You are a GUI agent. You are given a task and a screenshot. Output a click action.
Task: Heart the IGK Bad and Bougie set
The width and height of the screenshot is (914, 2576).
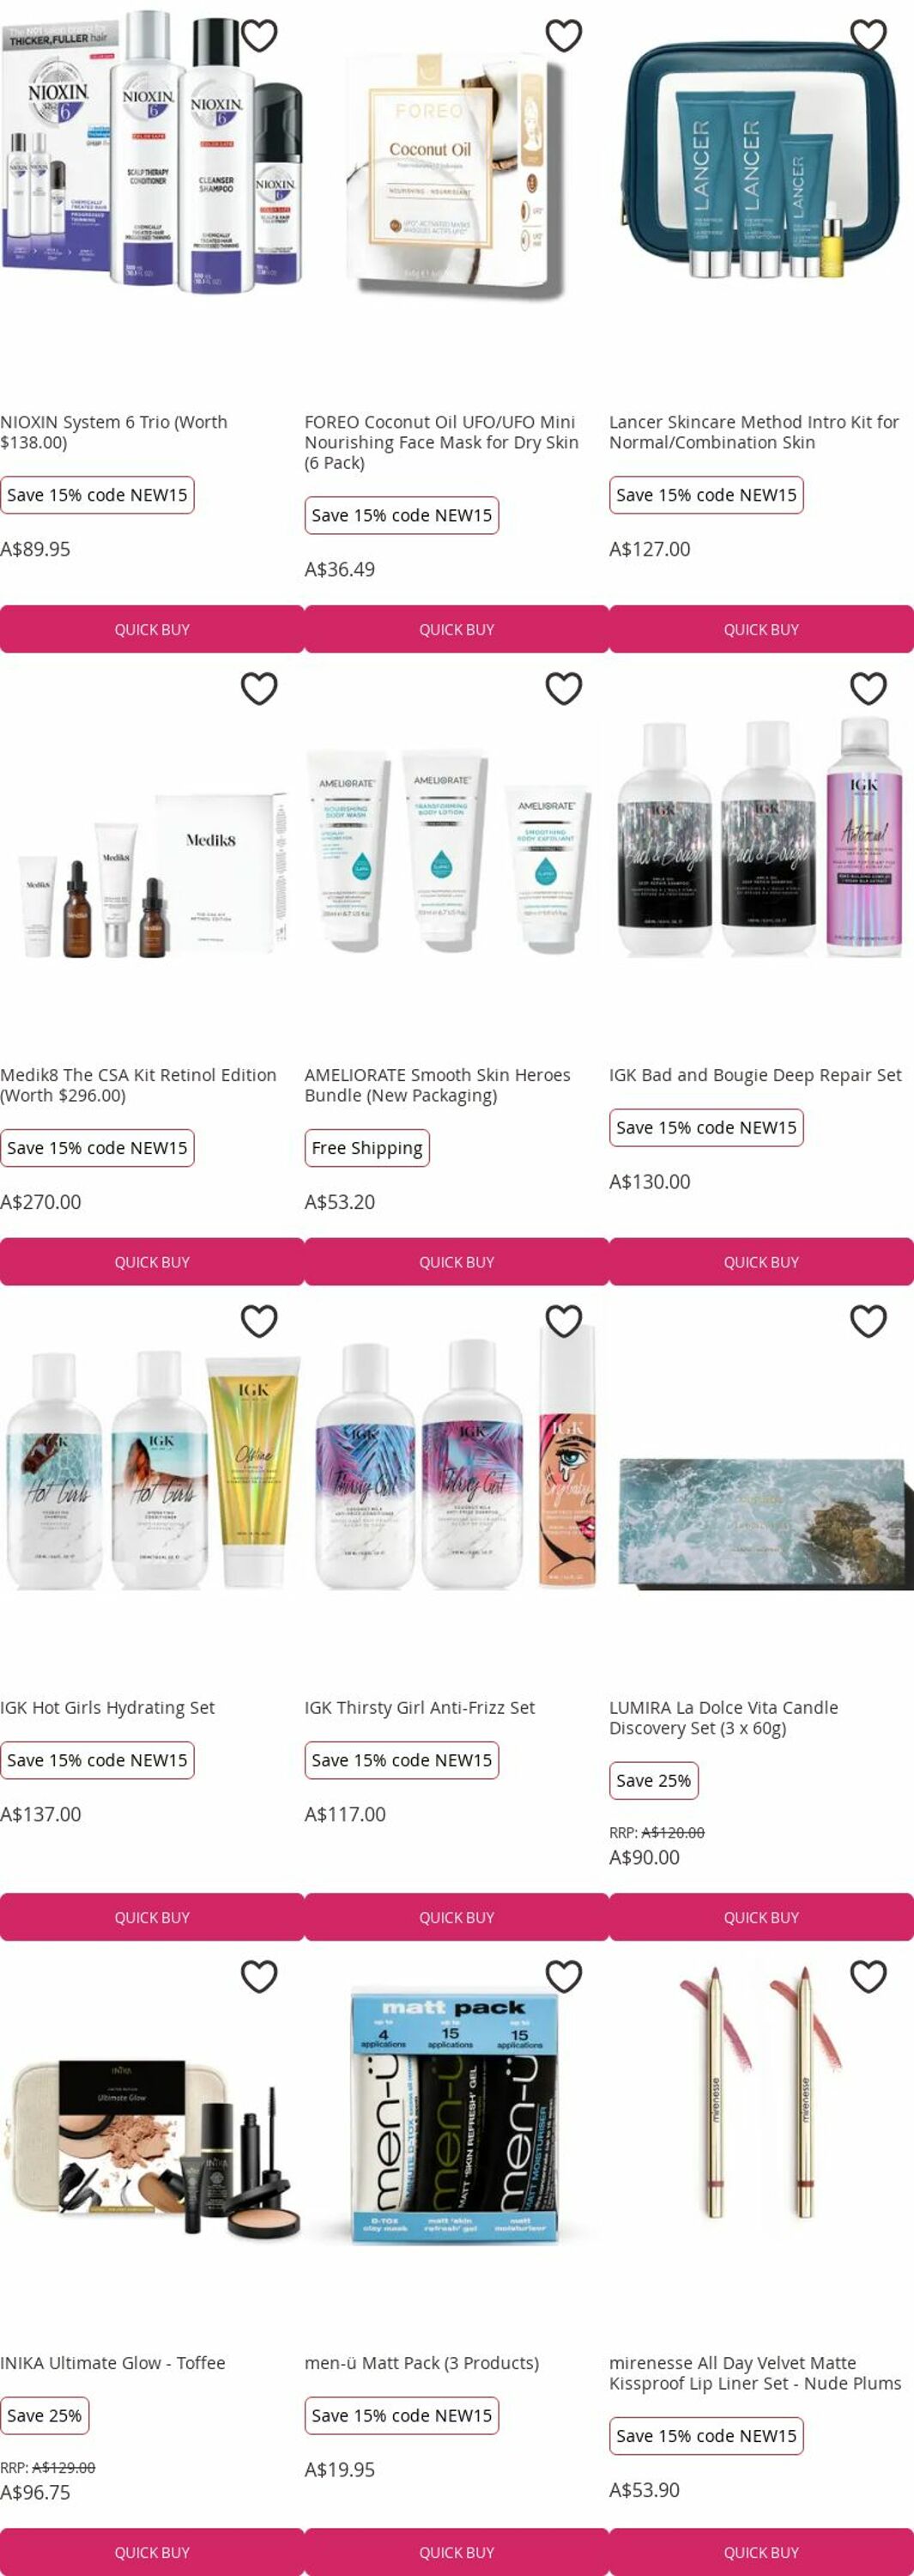pyautogui.click(x=868, y=688)
